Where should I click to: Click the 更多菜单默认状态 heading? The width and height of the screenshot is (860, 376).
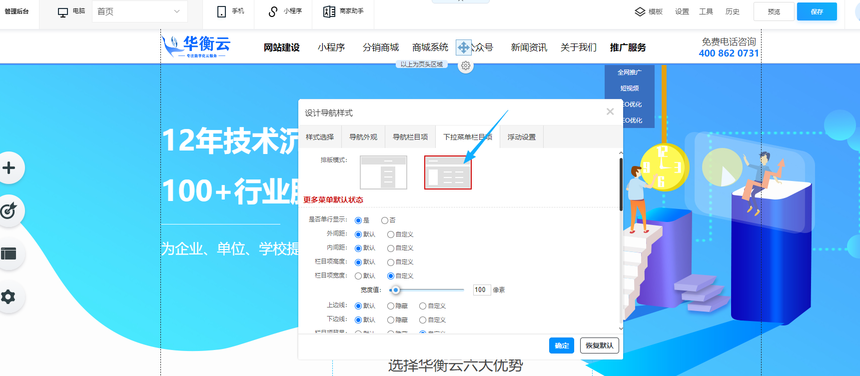[333, 200]
